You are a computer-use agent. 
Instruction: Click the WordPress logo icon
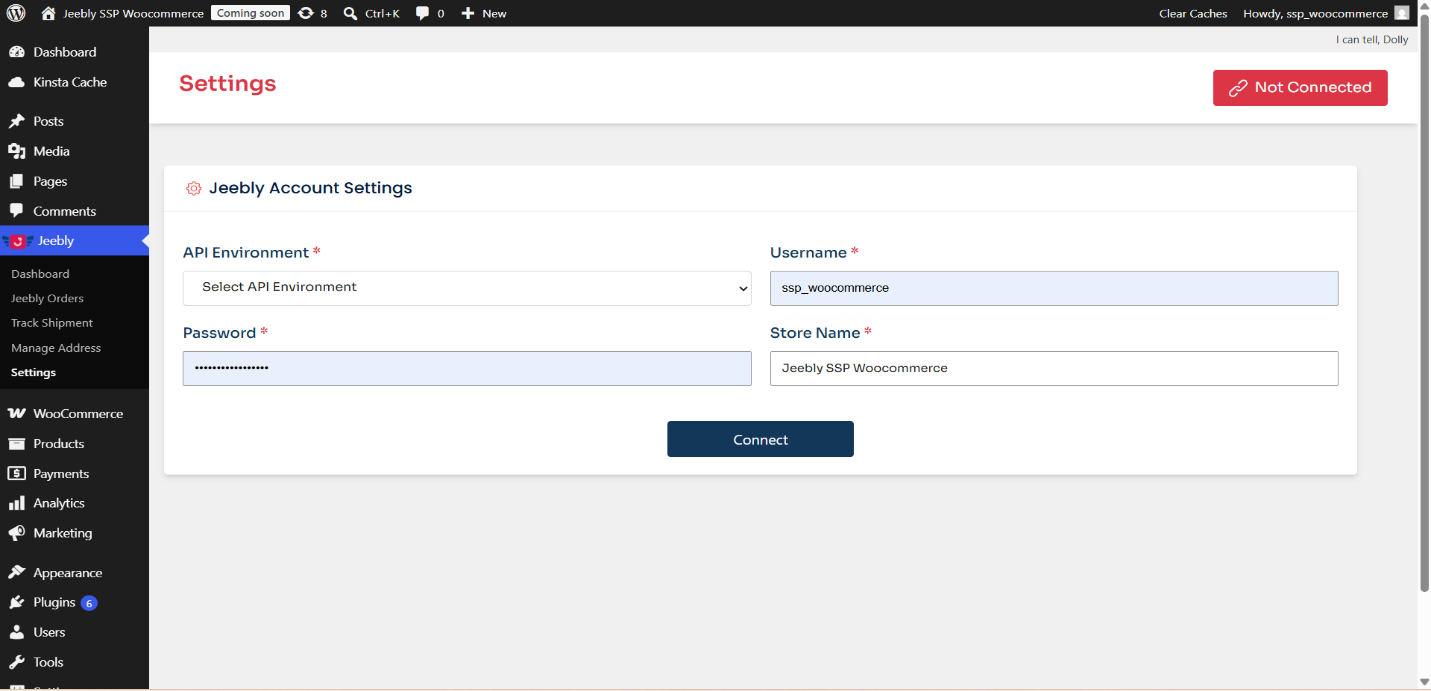16,13
